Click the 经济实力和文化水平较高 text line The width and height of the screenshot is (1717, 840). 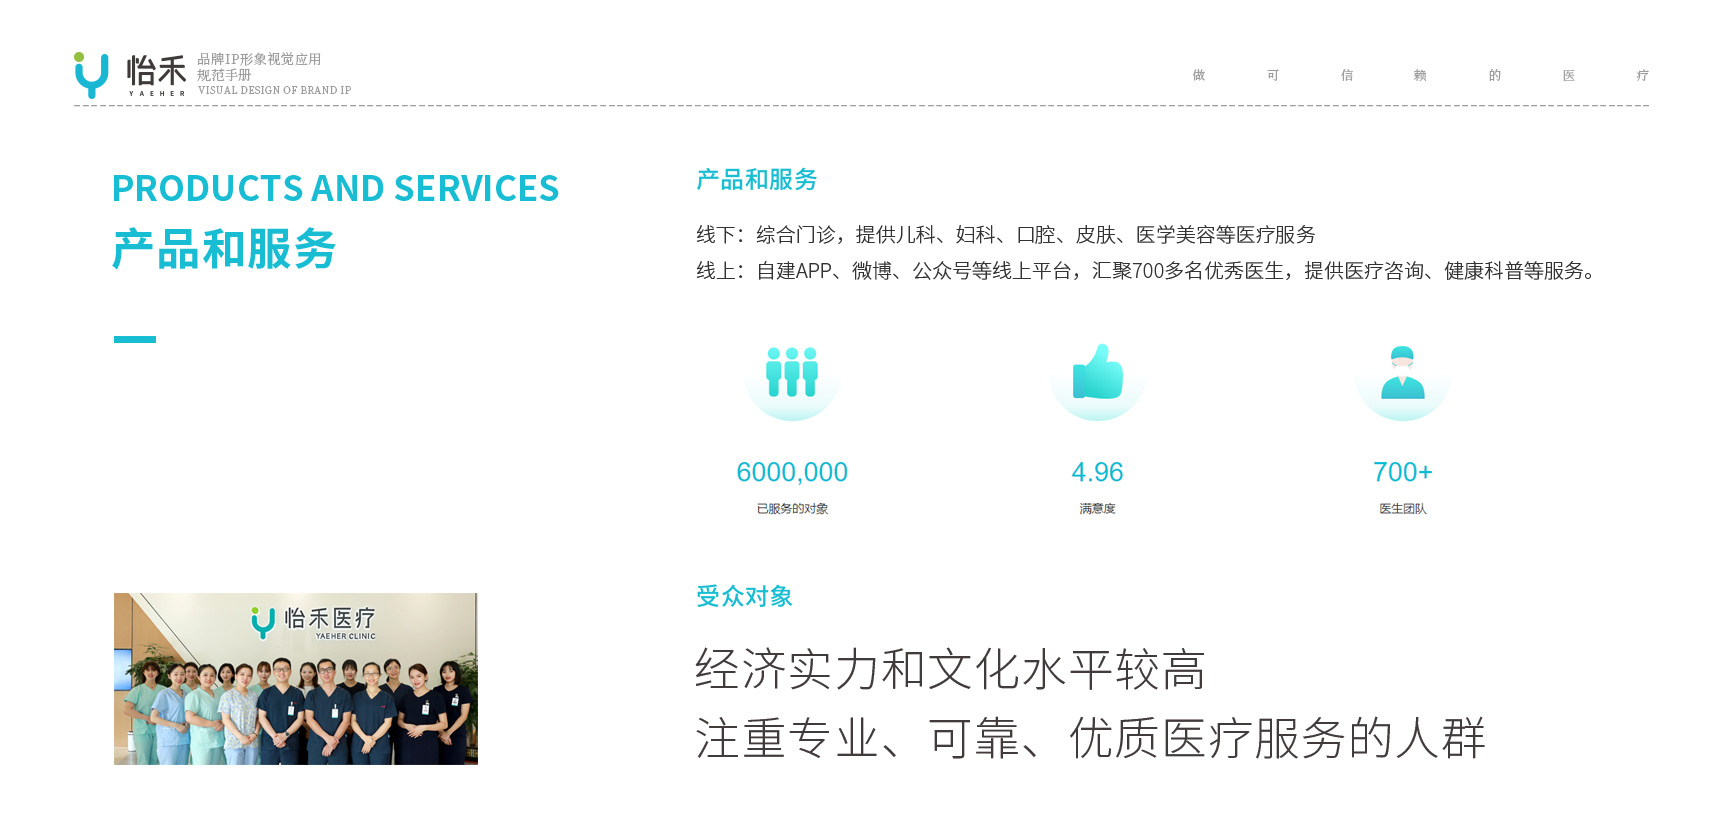click(x=950, y=669)
